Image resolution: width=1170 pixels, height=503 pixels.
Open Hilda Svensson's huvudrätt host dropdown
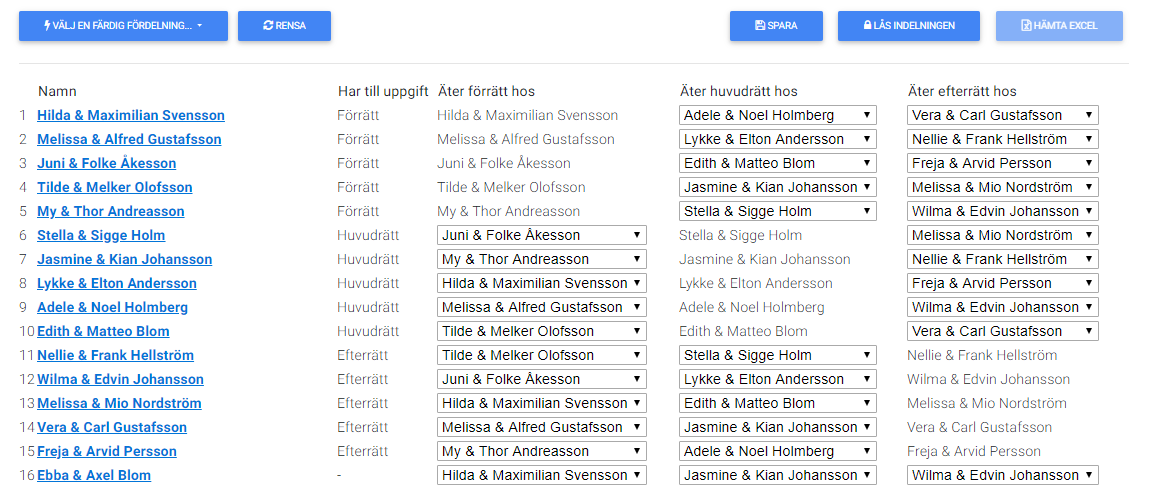pos(778,116)
